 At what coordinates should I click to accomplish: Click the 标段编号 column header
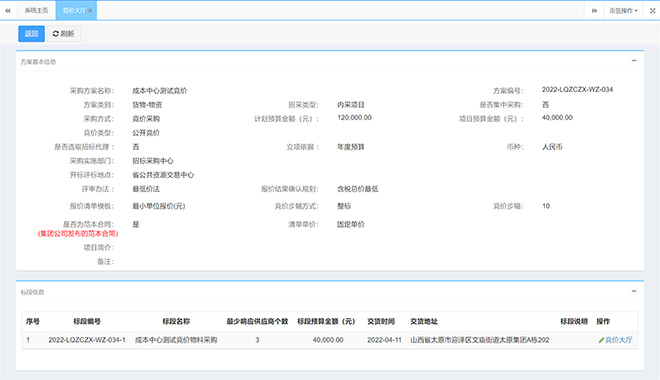[x=87, y=322]
